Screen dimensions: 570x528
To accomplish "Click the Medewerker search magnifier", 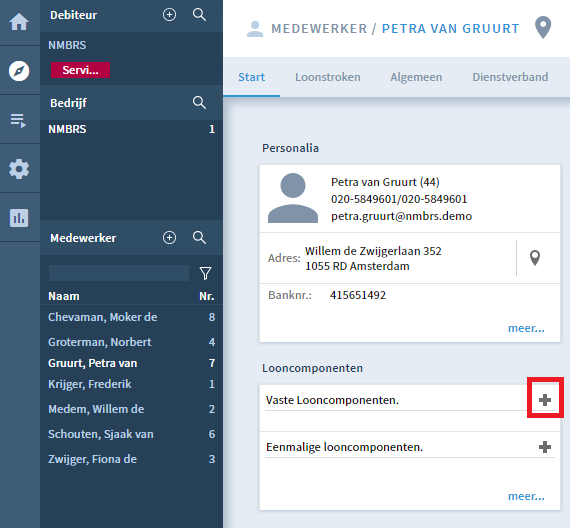I will (199, 237).
